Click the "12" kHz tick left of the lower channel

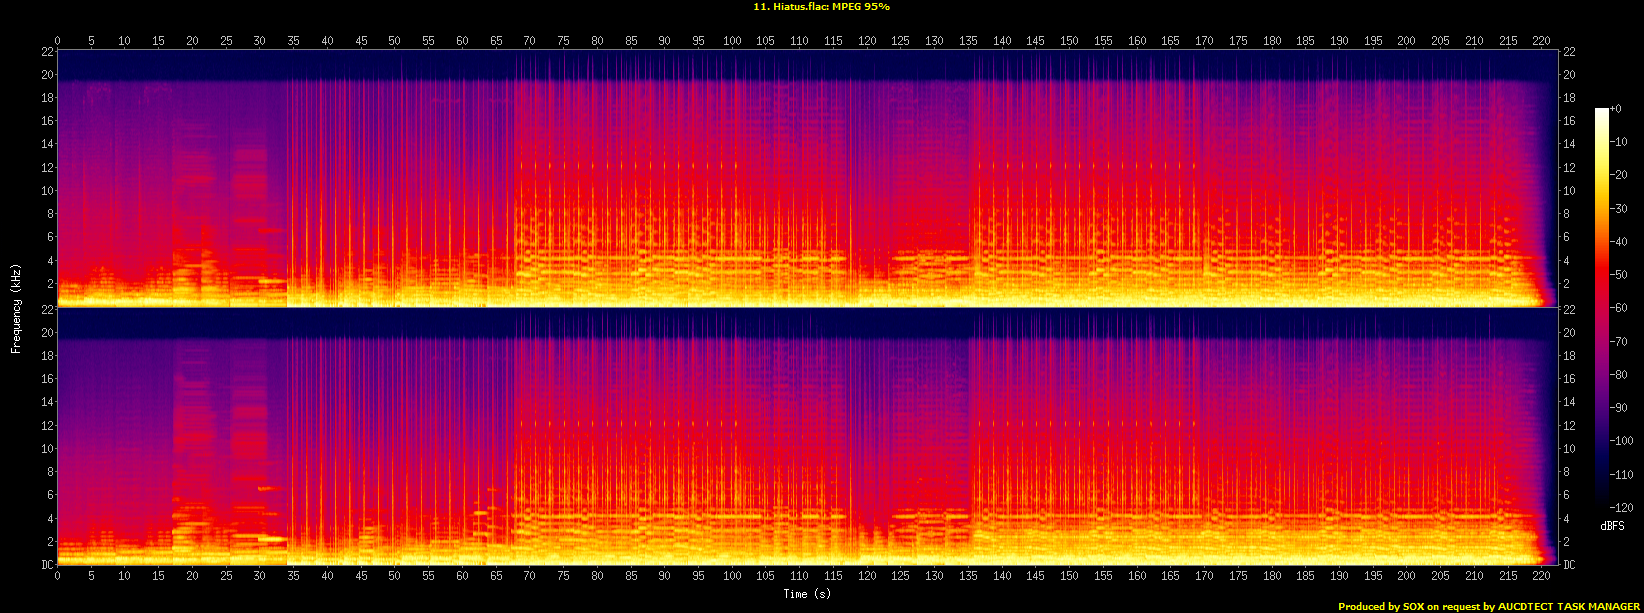pos(46,425)
